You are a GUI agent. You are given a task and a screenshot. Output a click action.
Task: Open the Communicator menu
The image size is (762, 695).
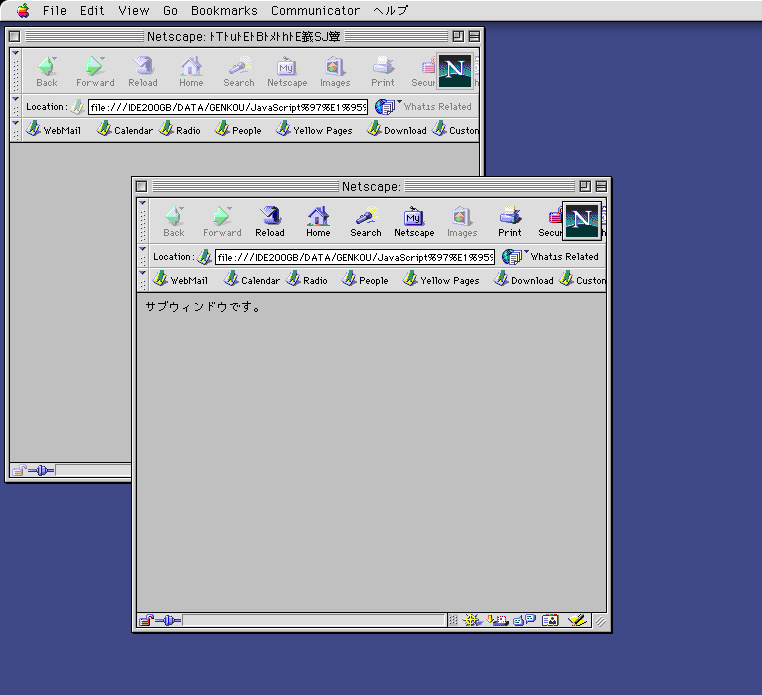pyautogui.click(x=315, y=11)
